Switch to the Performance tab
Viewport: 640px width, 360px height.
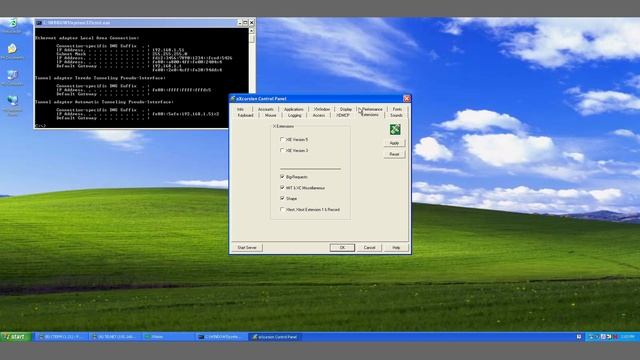point(372,109)
